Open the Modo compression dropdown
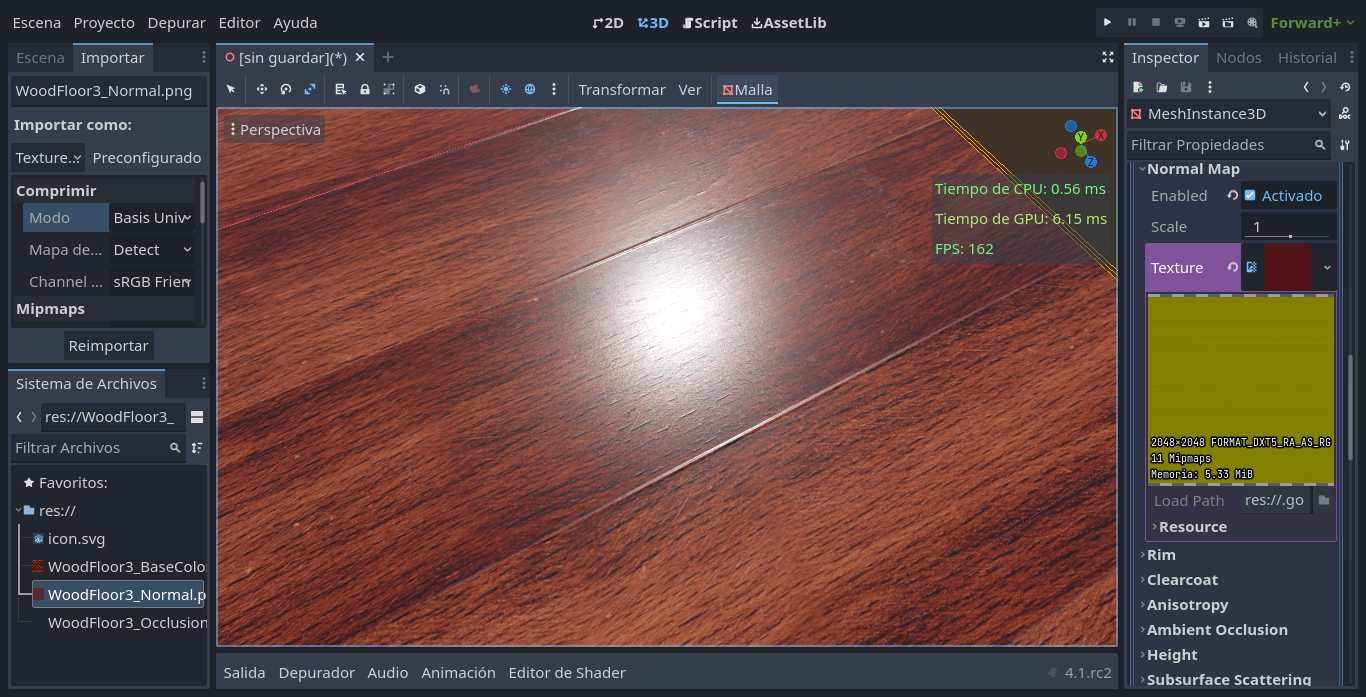 [152, 217]
